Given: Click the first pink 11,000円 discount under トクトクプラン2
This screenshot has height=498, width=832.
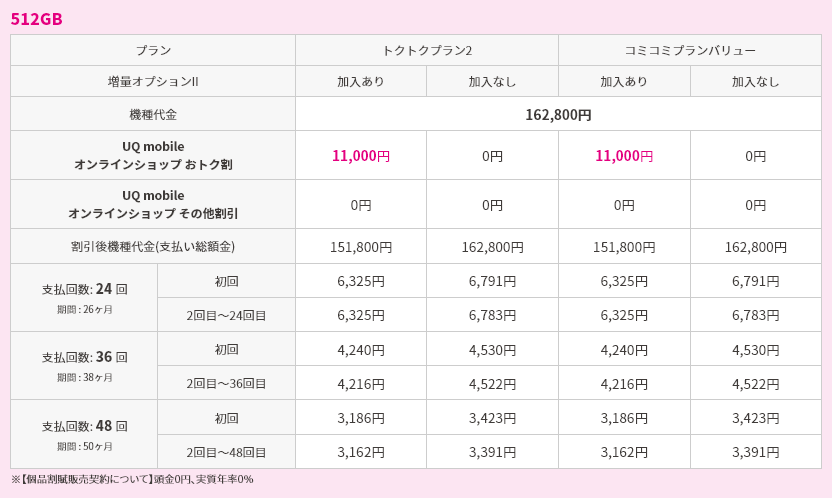Looking at the screenshot, I should click(x=361, y=155).
